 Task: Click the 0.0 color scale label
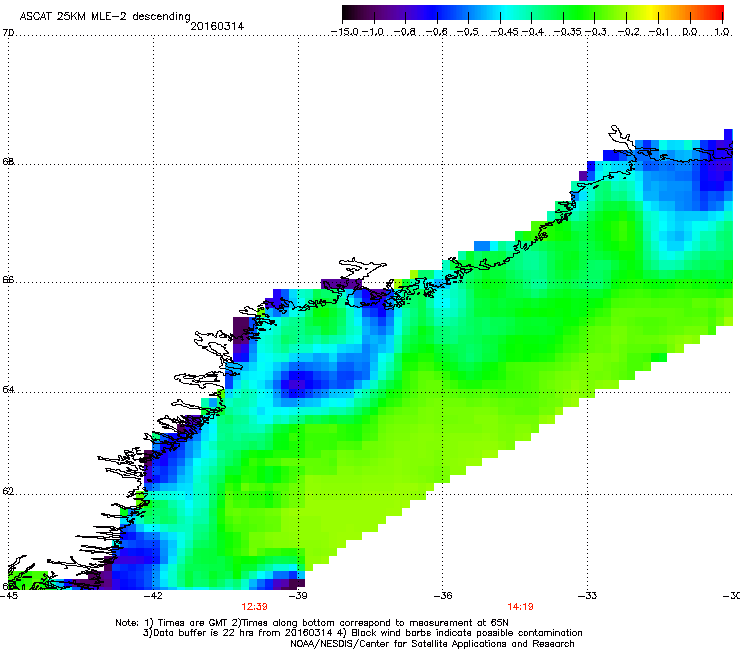(x=690, y=32)
